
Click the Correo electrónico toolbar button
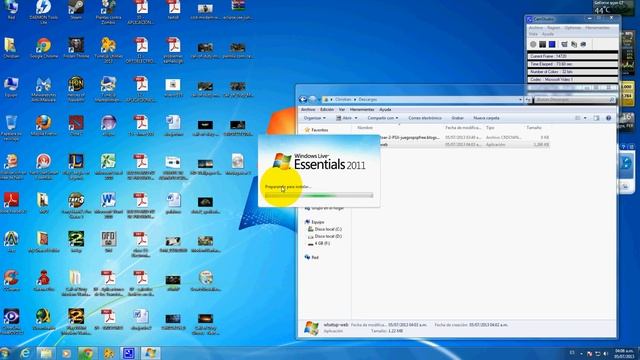[424, 118]
